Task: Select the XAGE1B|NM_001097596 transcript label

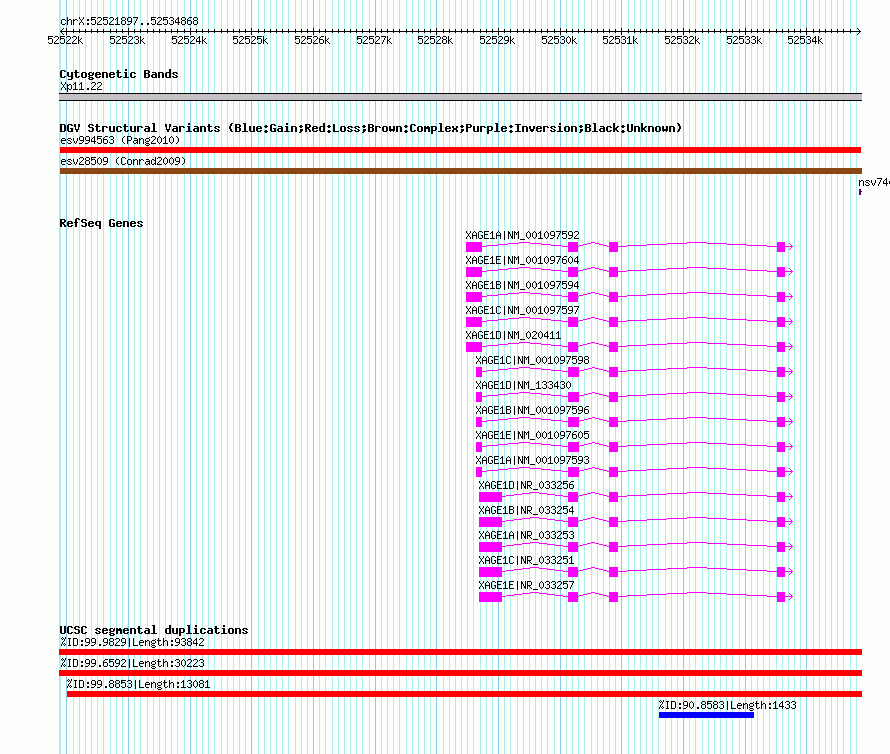Action: (x=532, y=410)
